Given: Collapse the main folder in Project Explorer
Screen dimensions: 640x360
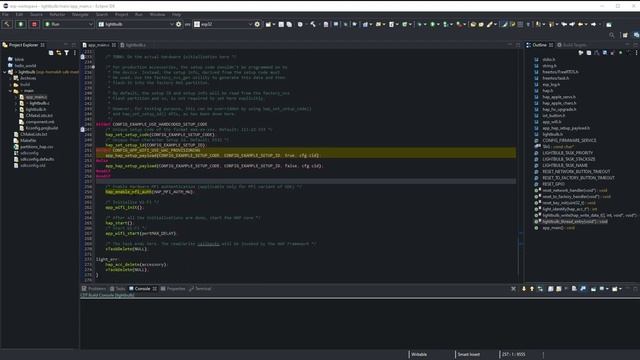Looking at the screenshot, I should pyautogui.click(x=11, y=91).
